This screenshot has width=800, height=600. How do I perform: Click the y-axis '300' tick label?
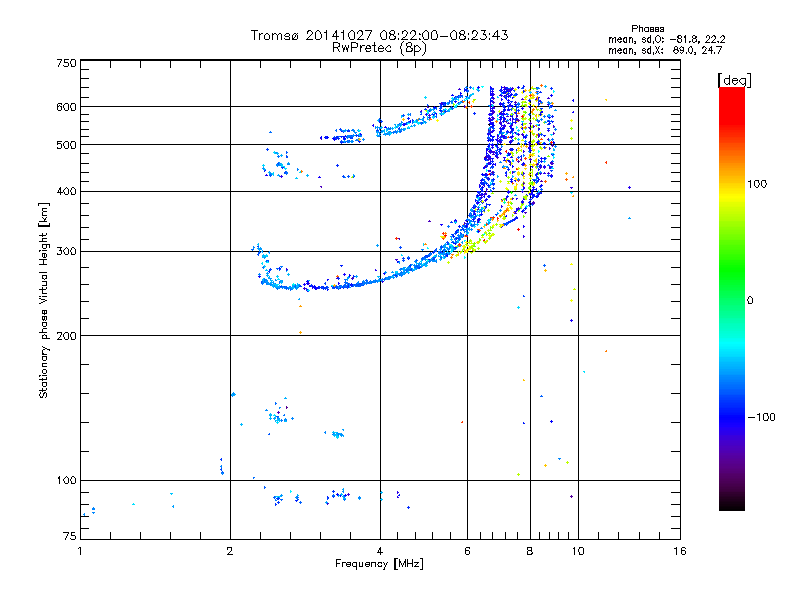coord(66,252)
